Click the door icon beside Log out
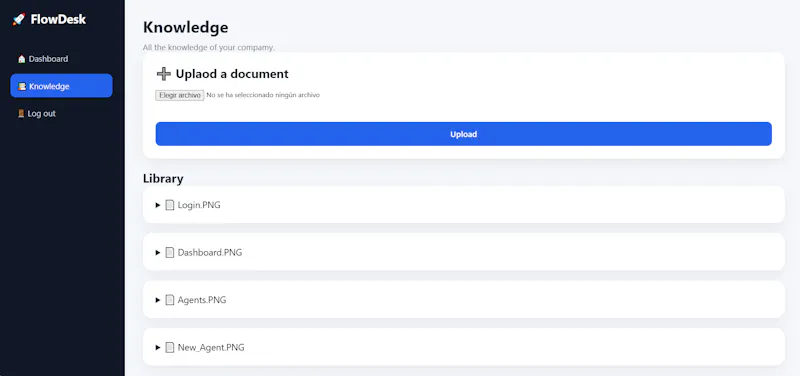The height and width of the screenshot is (376, 800). (x=21, y=114)
